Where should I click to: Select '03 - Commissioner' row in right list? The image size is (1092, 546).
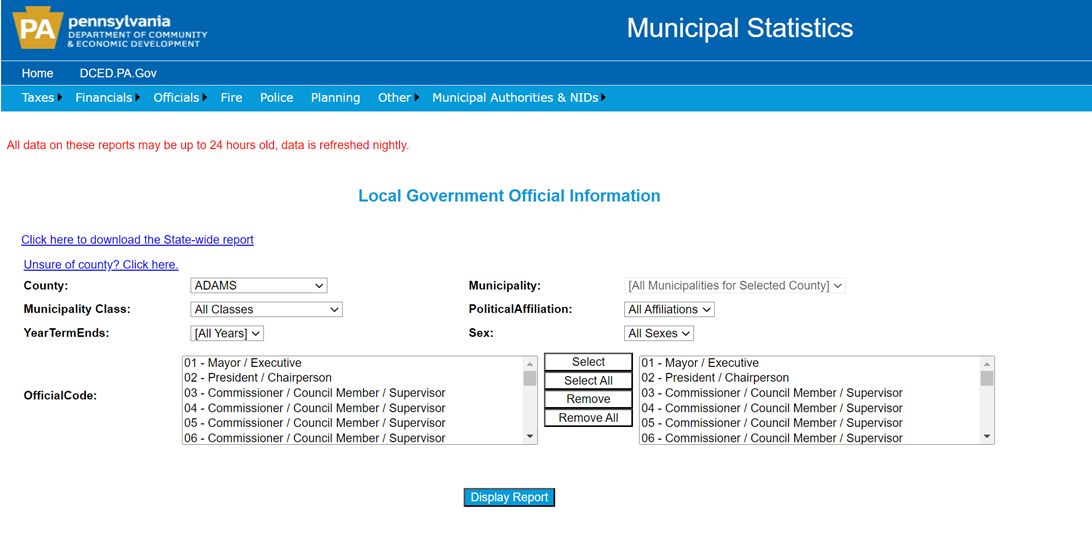(x=810, y=393)
